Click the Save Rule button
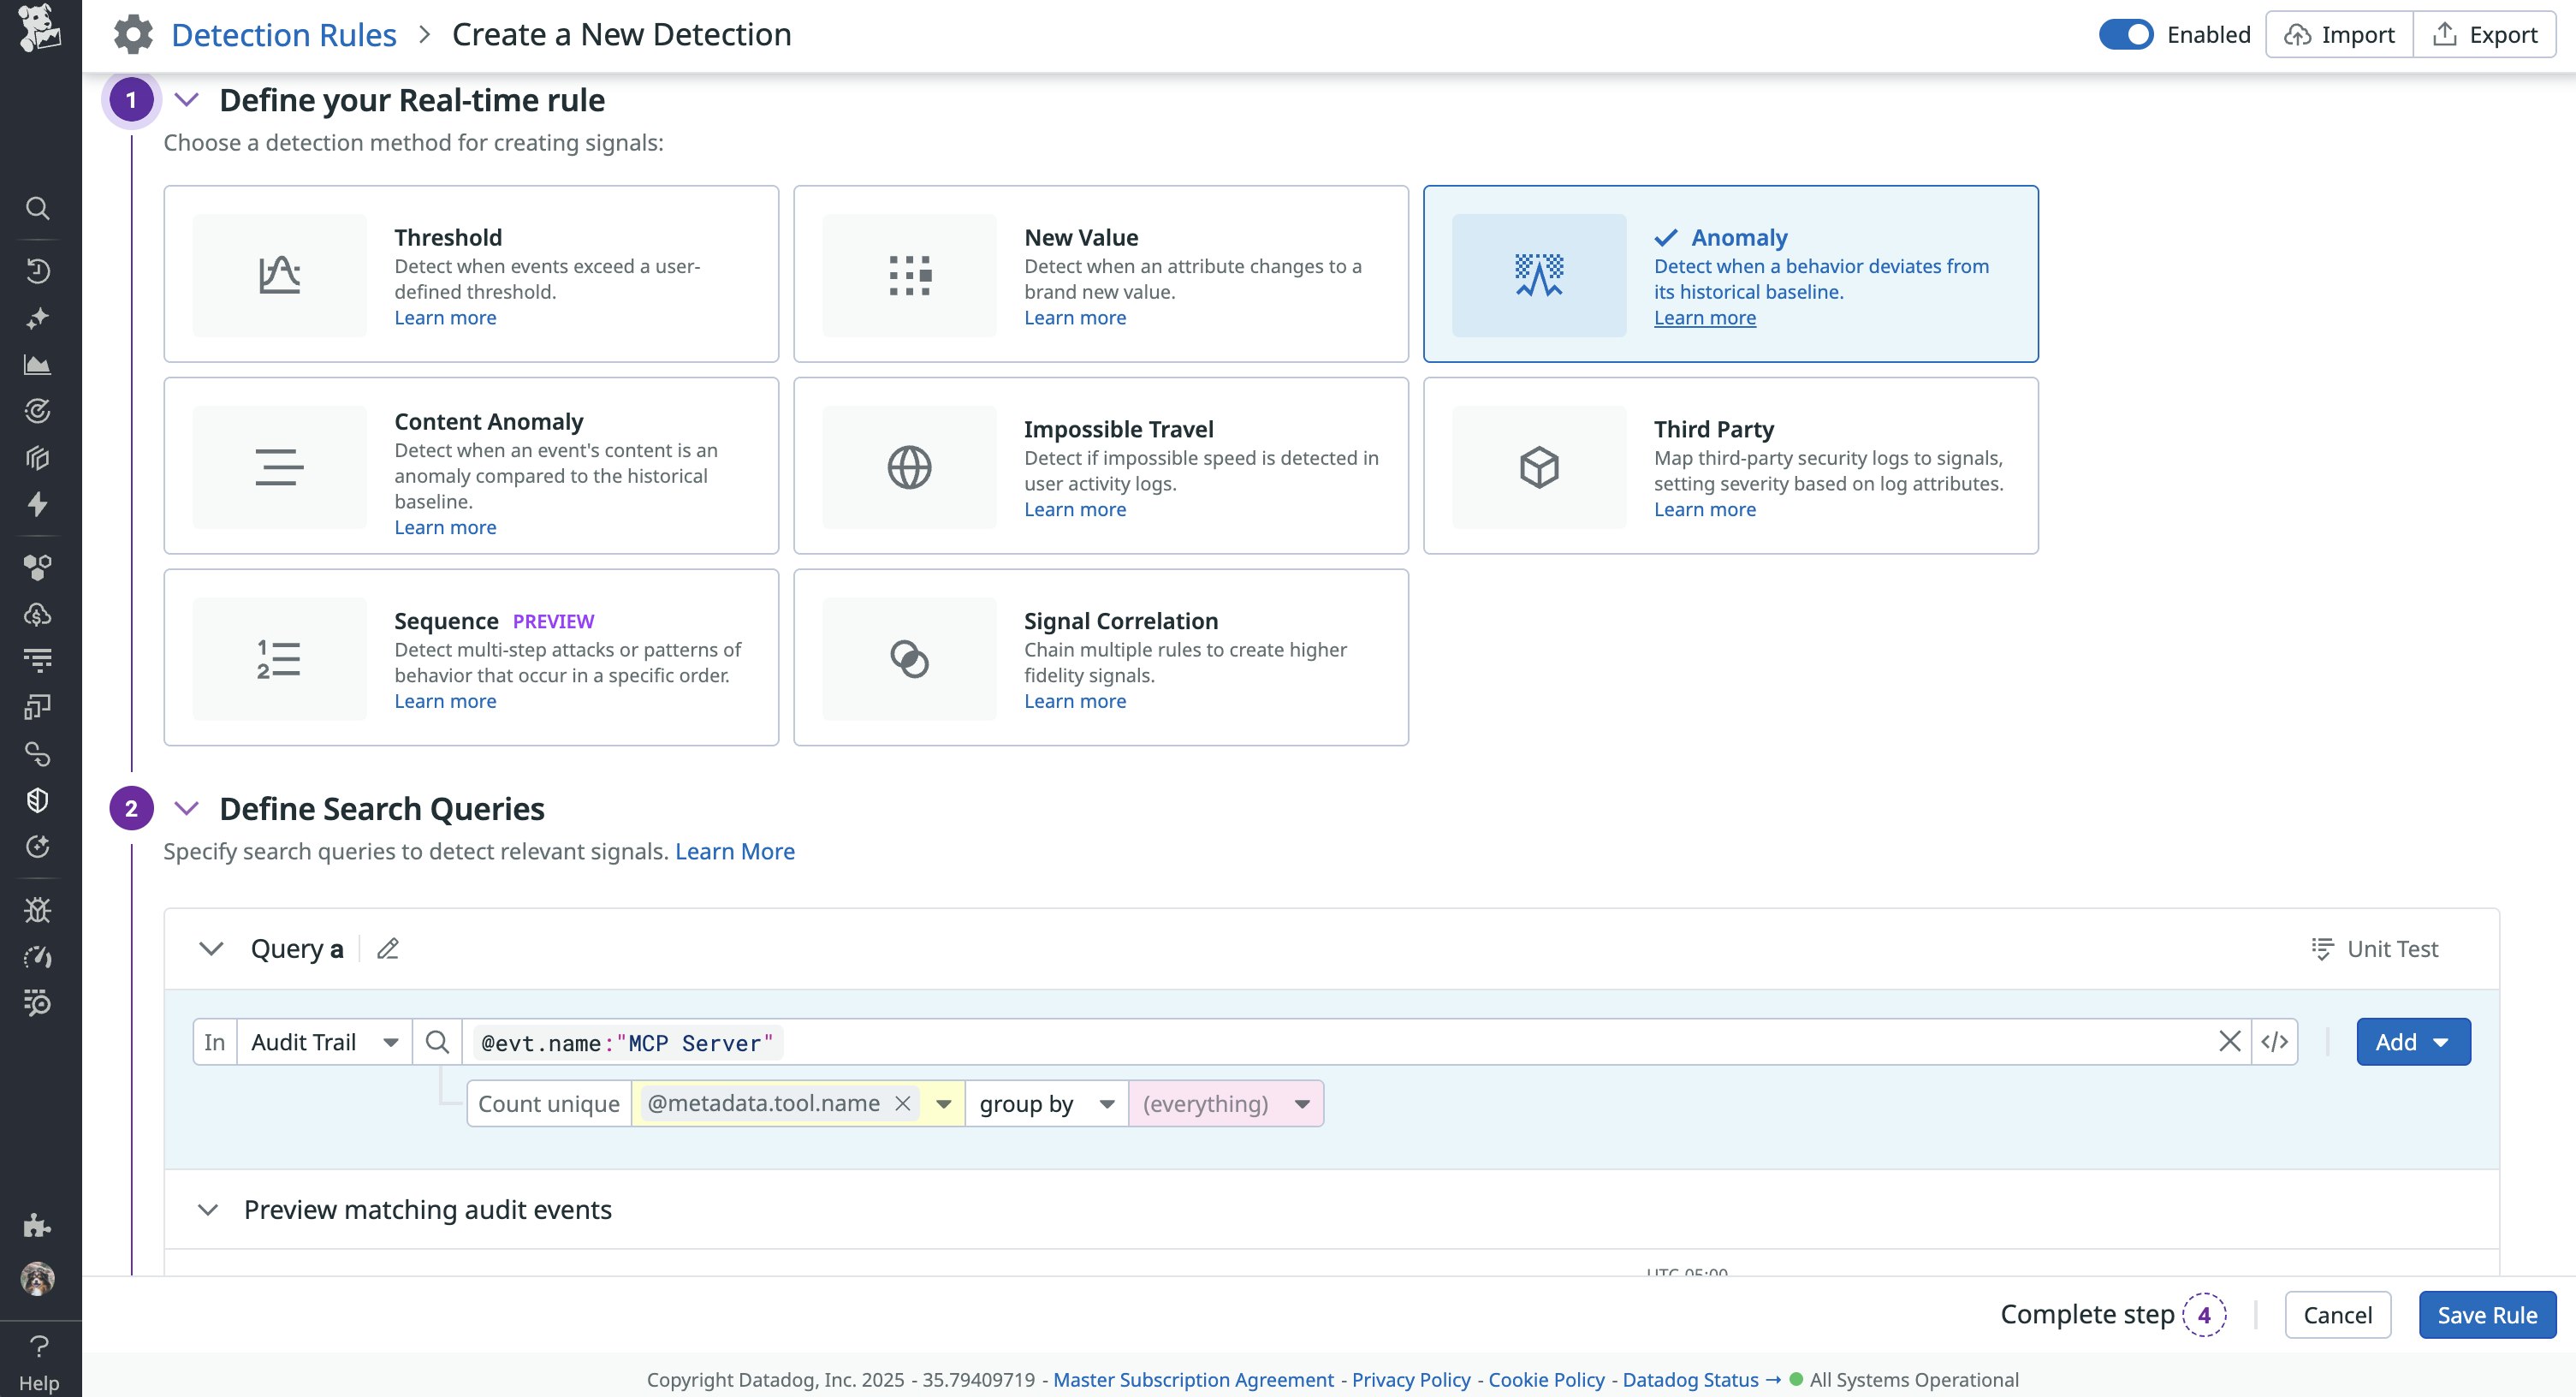This screenshot has height=1397, width=2576. tap(2487, 1314)
